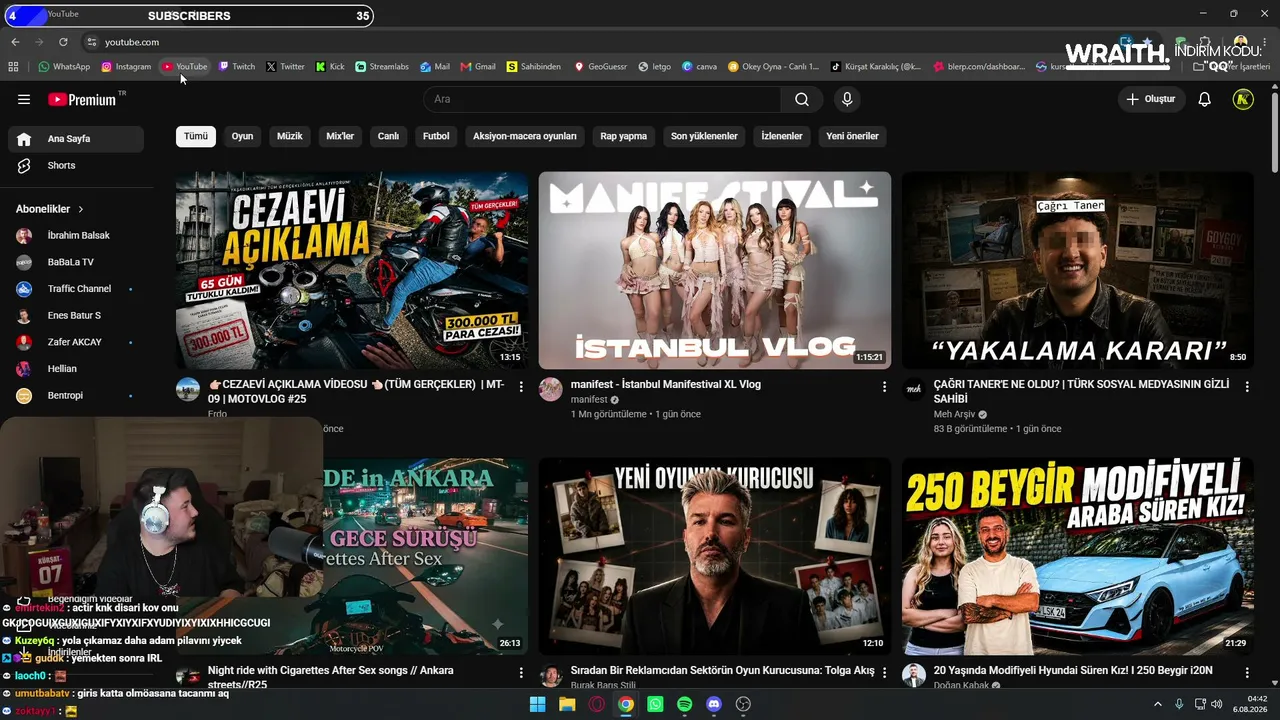Open Discord from the taskbar
This screenshot has width=1280, height=720.
(x=714, y=704)
